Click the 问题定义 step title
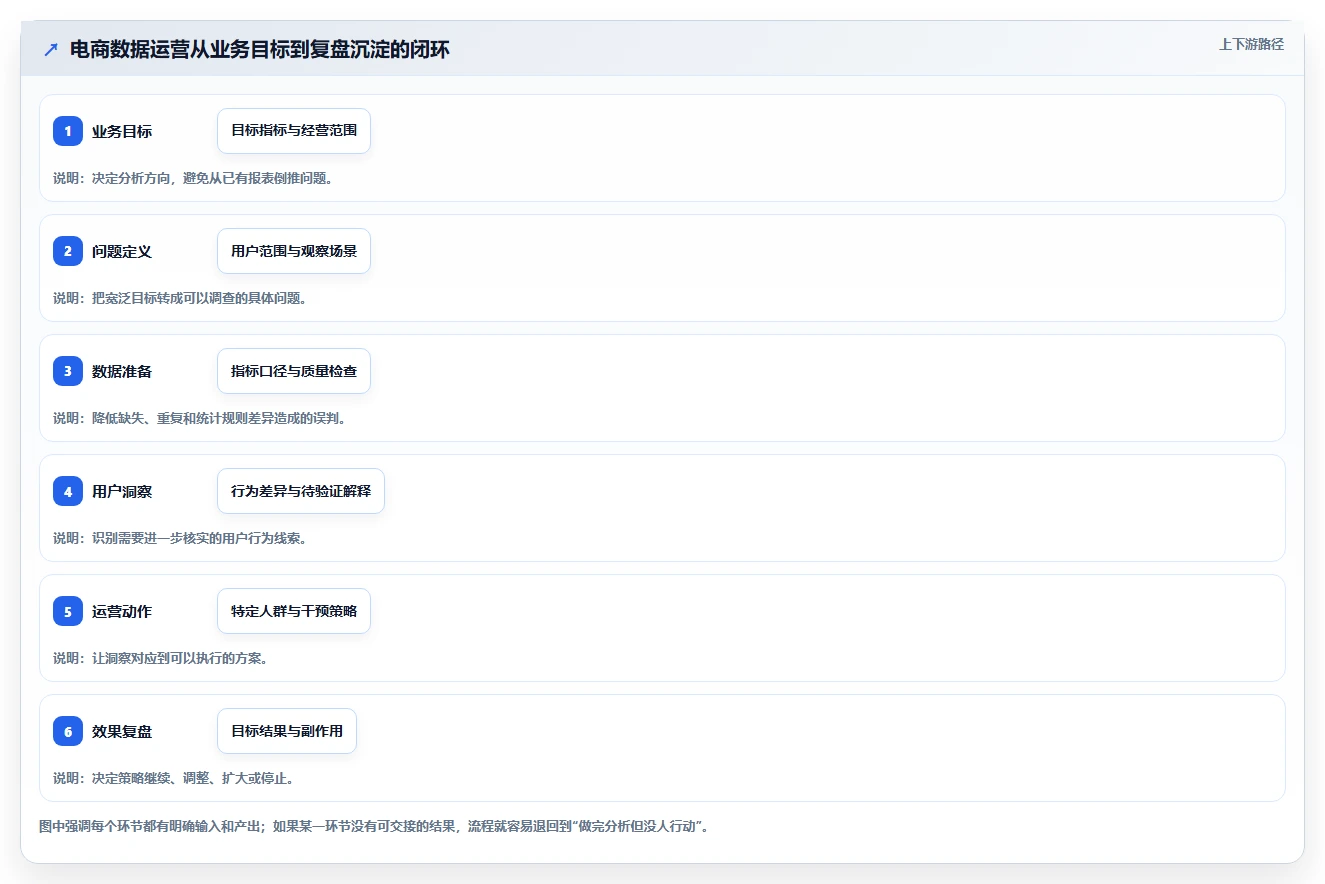The width and height of the screenshot is (1325, 884). tap(122, 251)
